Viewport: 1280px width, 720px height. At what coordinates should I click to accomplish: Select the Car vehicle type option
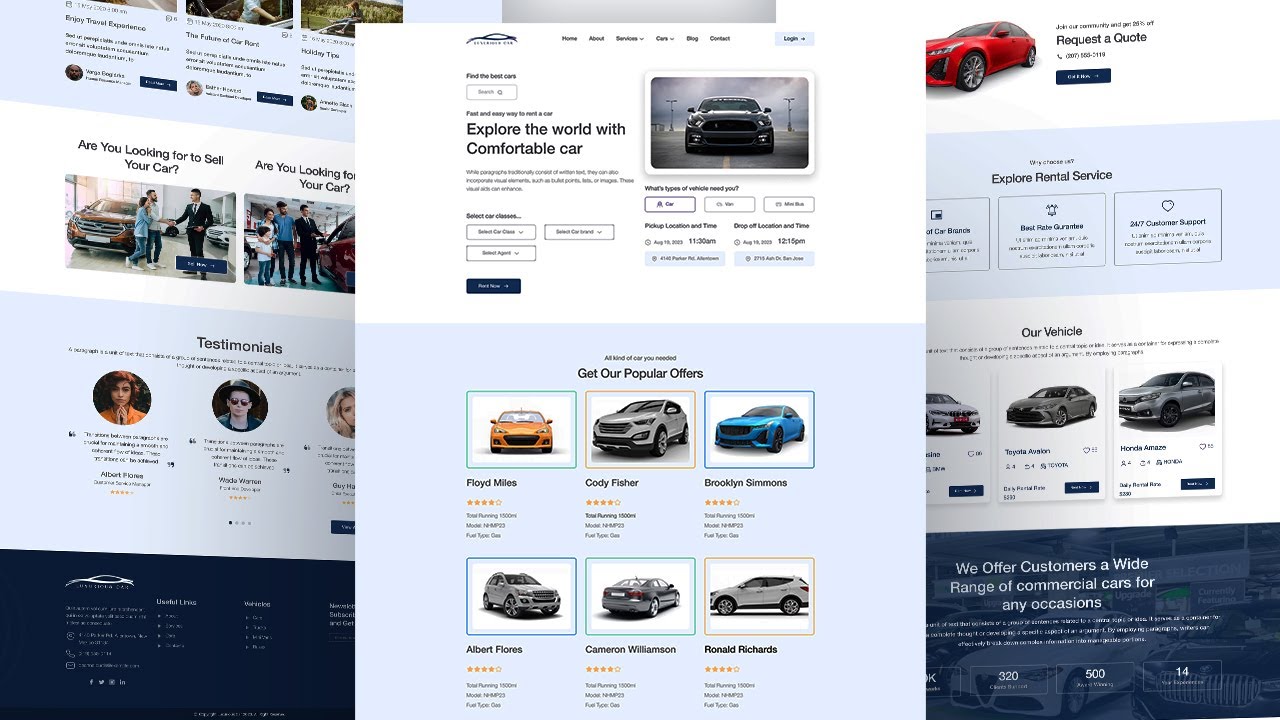670,204
